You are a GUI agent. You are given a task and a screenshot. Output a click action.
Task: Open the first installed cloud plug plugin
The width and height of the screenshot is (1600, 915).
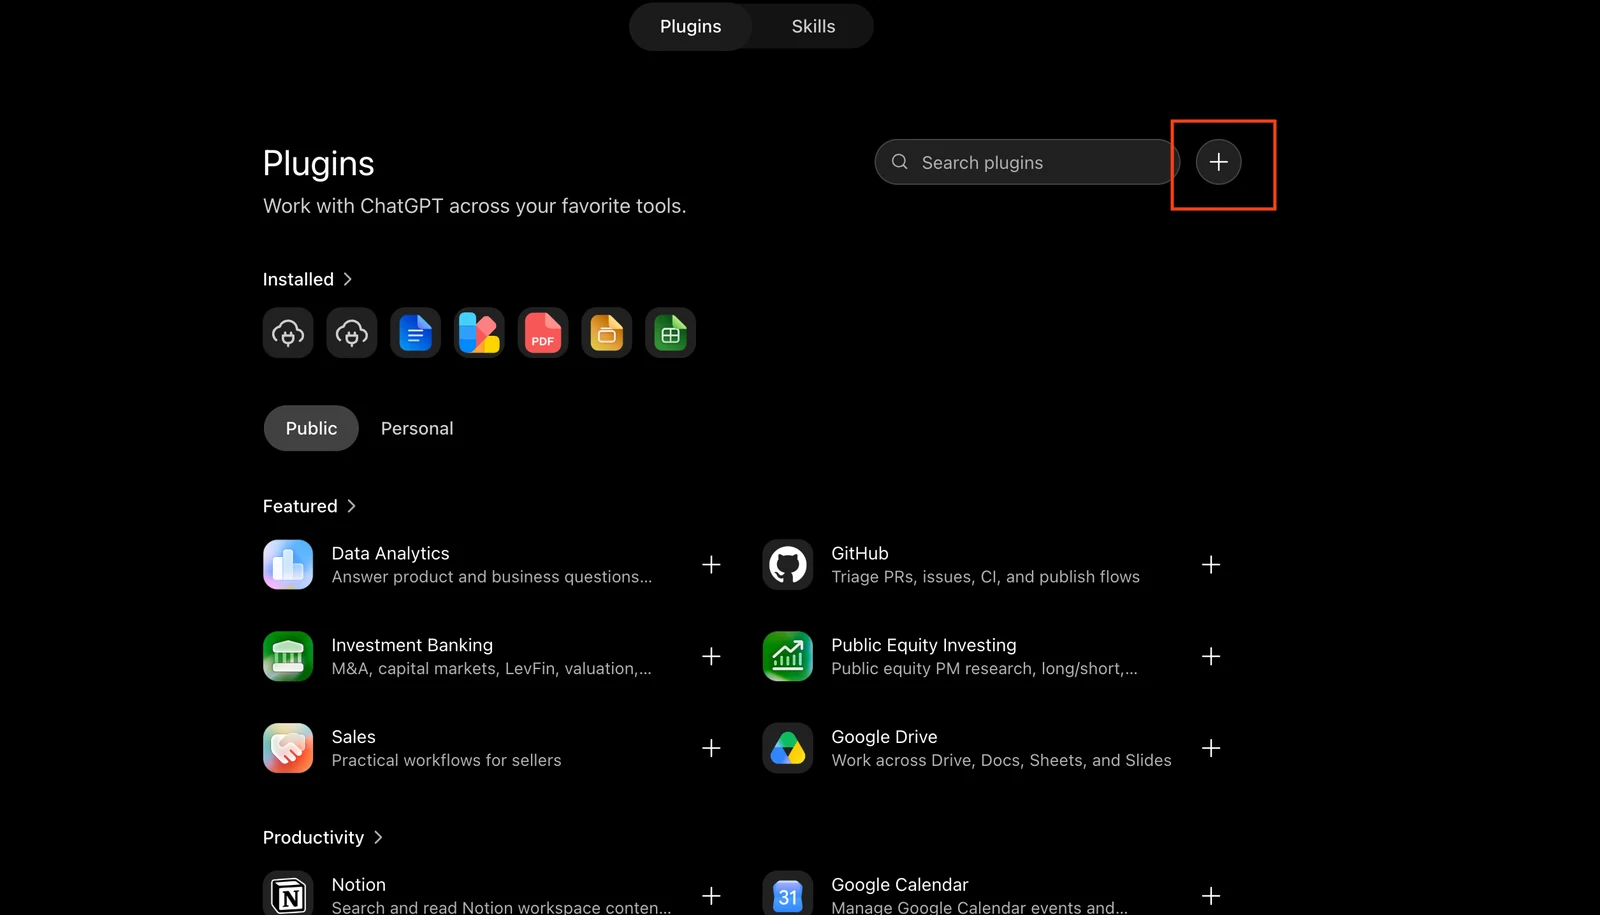pyautogui.click(x=288, y=333)
